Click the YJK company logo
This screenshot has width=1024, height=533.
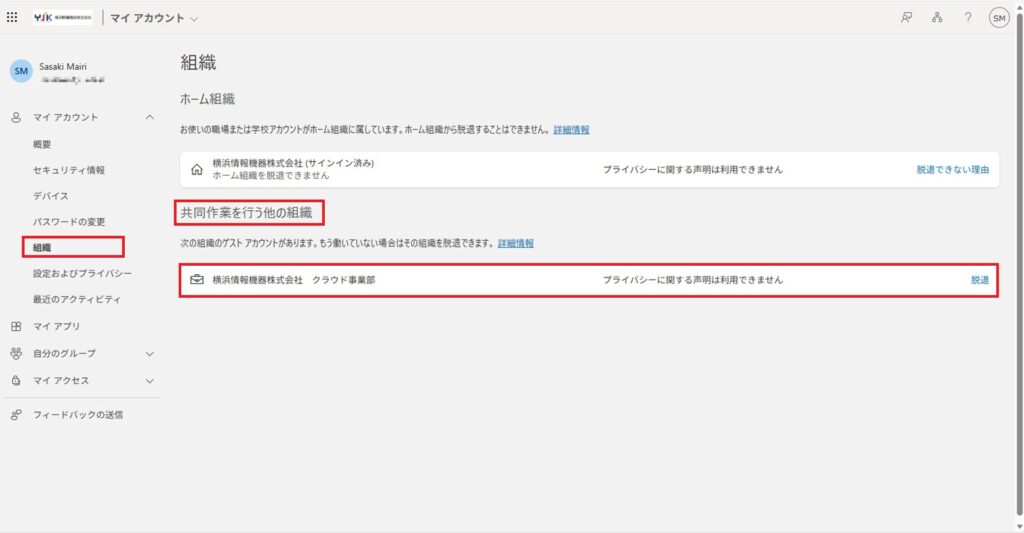[x=62, y=17]
